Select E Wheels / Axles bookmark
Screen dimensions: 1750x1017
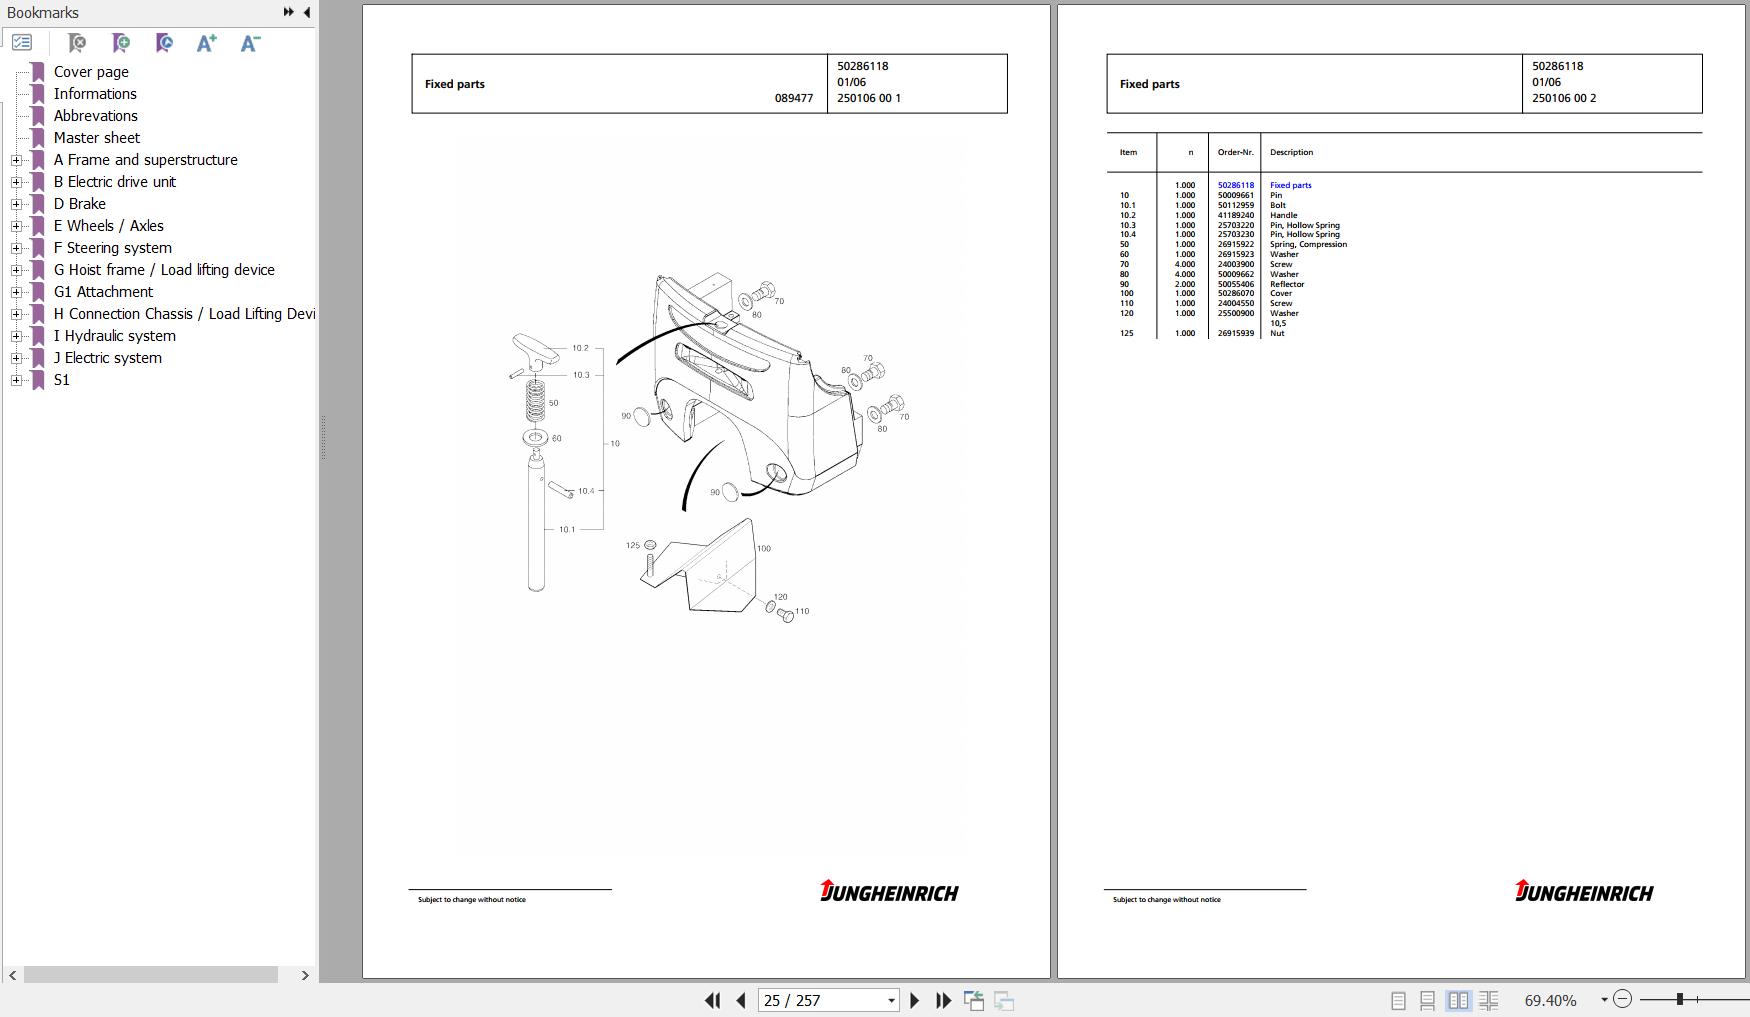(x=109, y=226)
